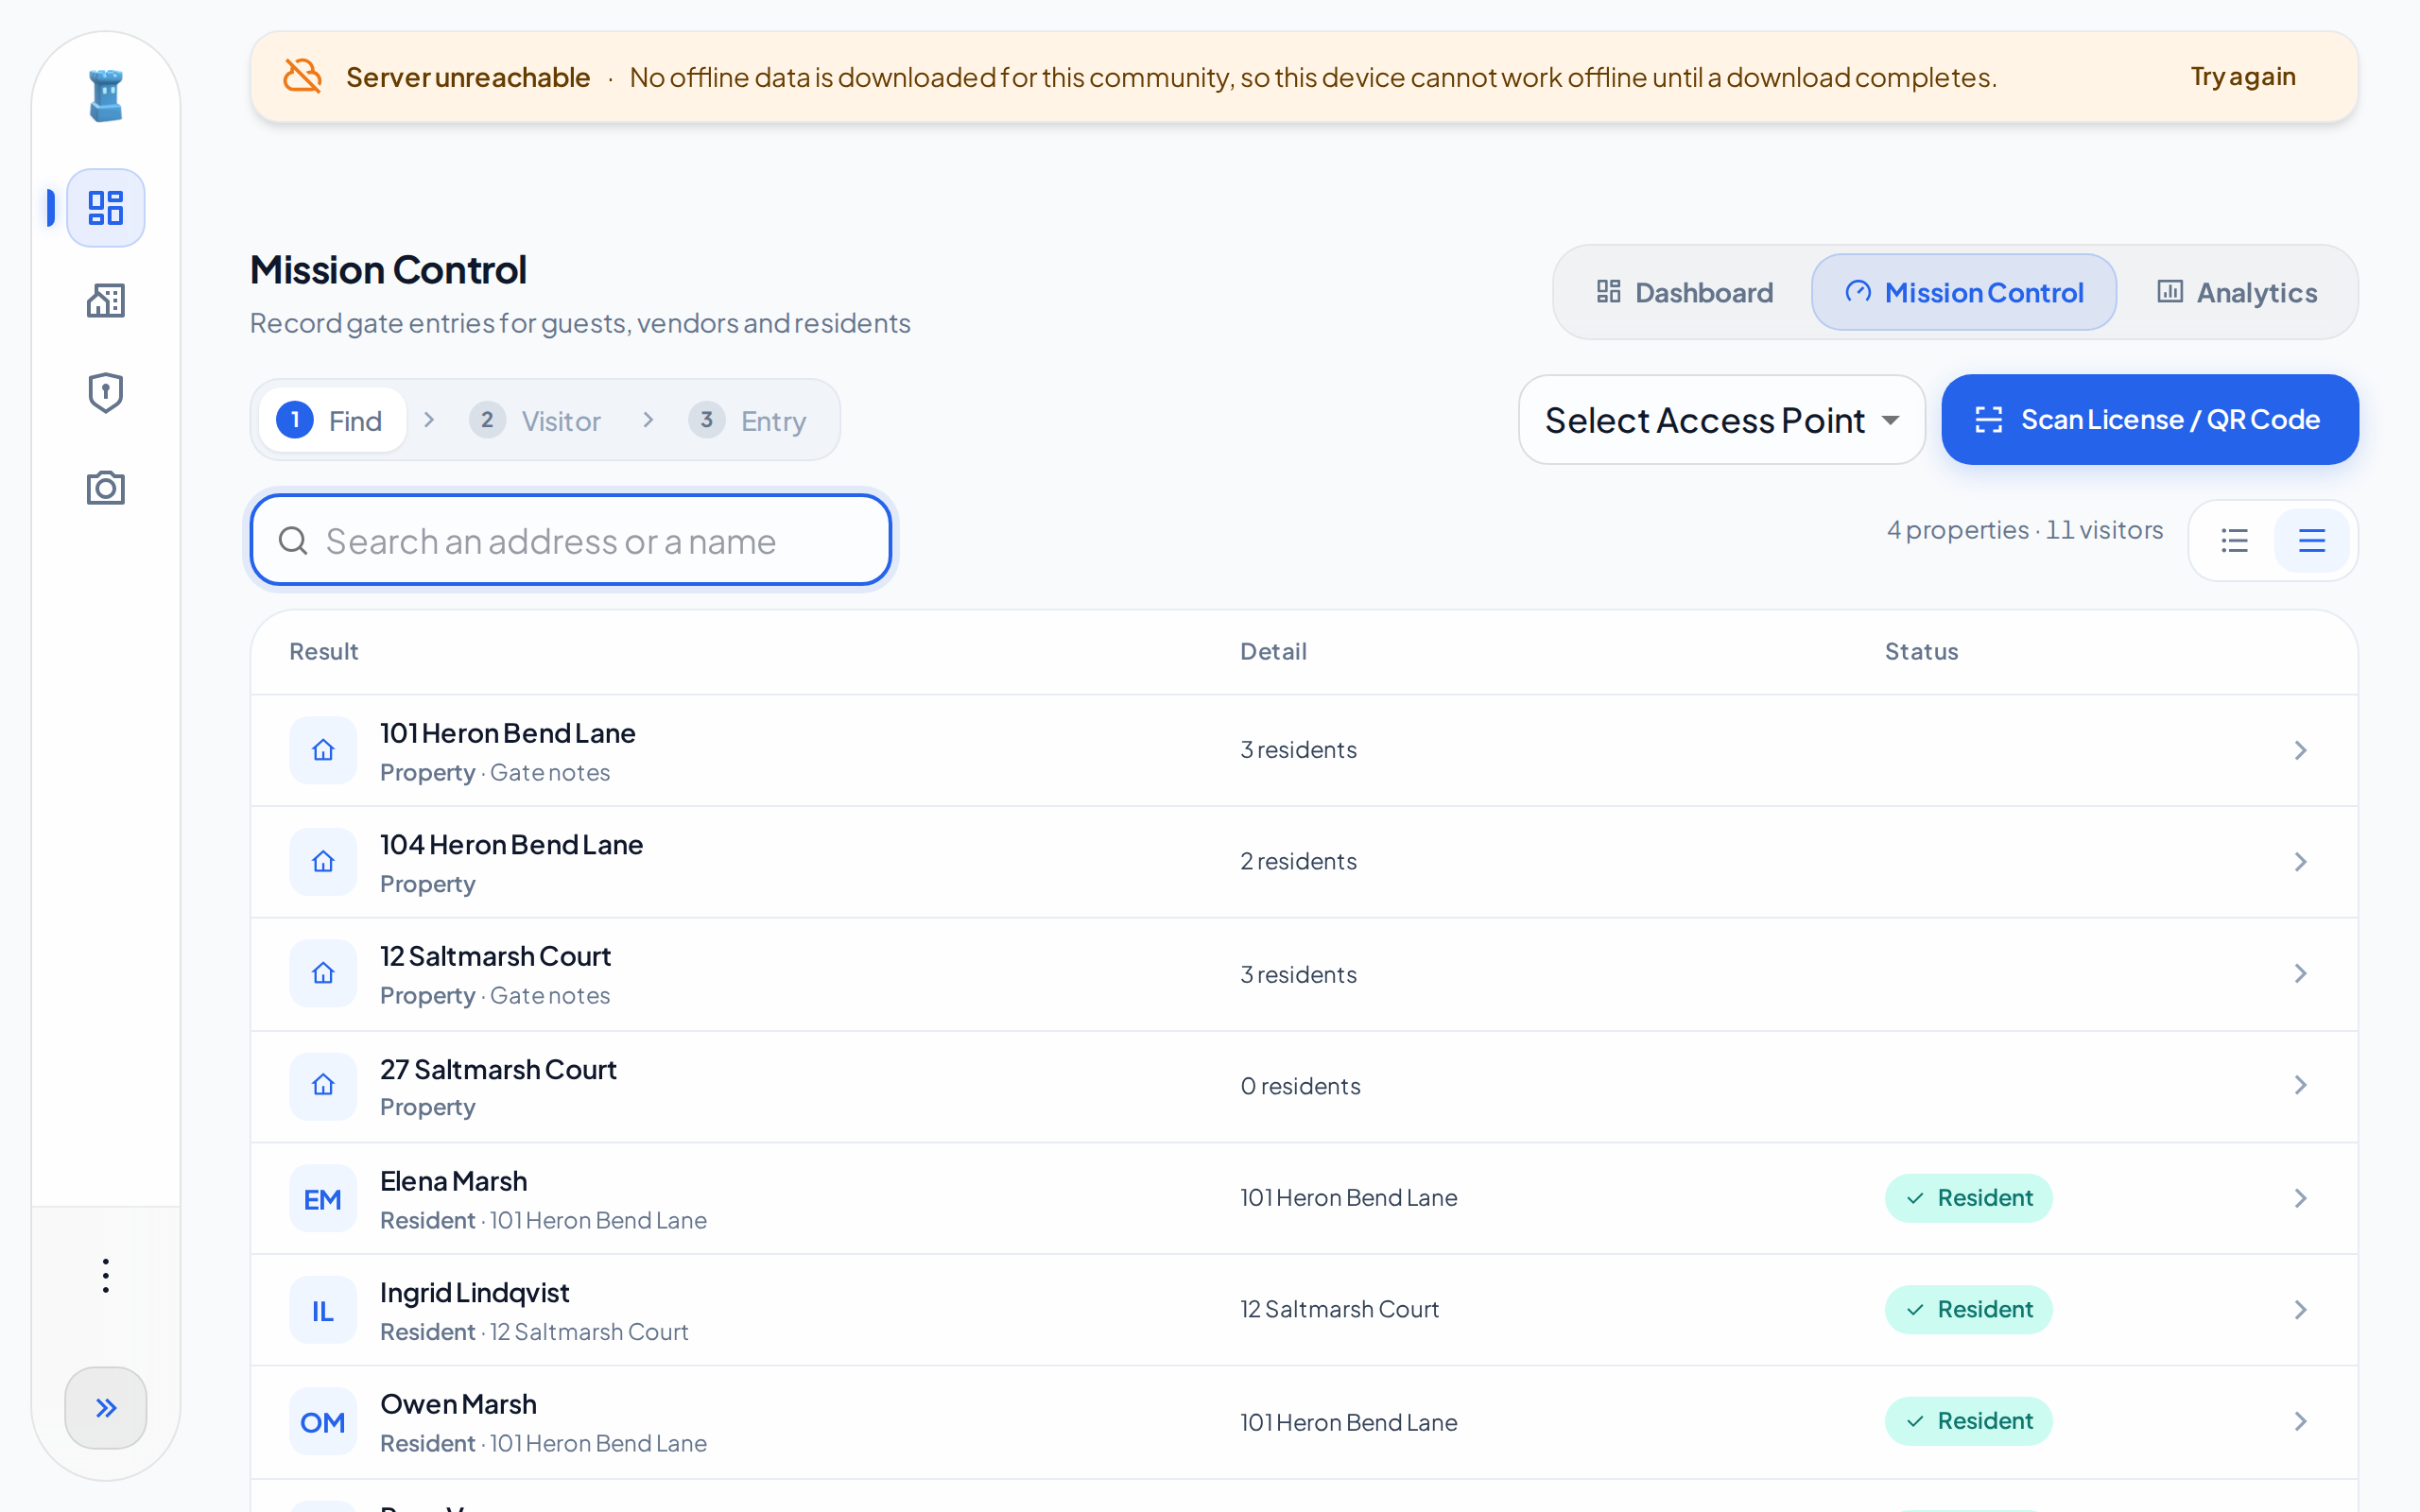
Task: Open the dashboard grid icon in sidebar
Action: tap(105, 208)
